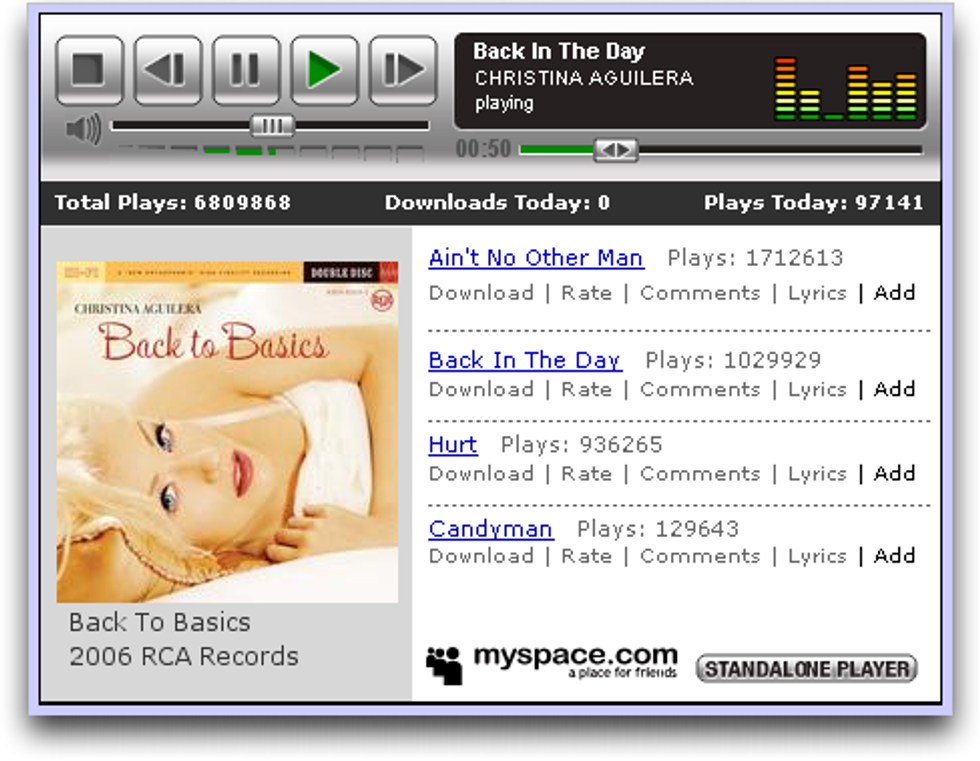
Task: Show Lyrics for Candyman
Action: coord(817,556)
